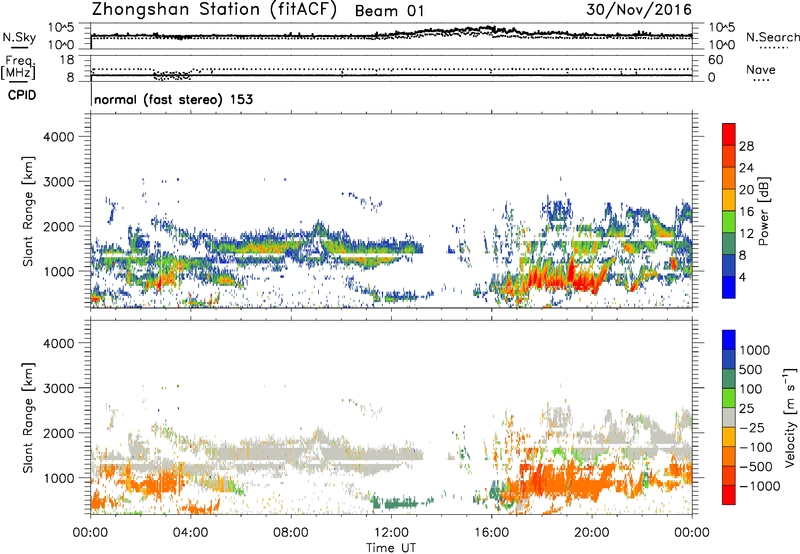
Task: Click the 'Nave' legend label
Action: click(x=761, y=70)
